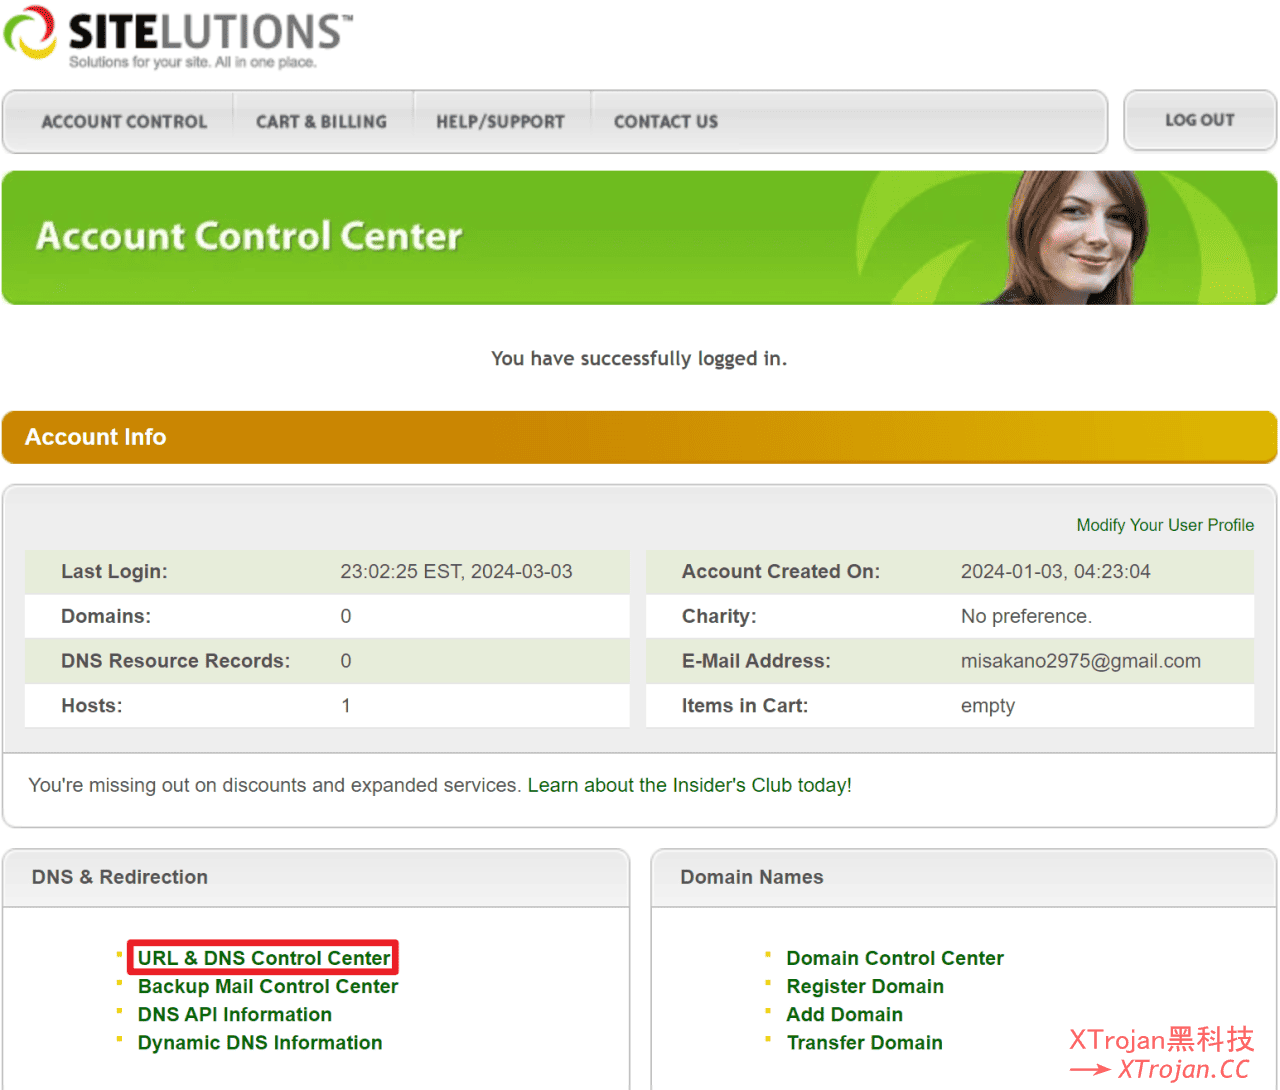The width and height of the screenshot is (1280, 1090).
Task: Select the Add Domain link
Action: [x=845, y=1014]
